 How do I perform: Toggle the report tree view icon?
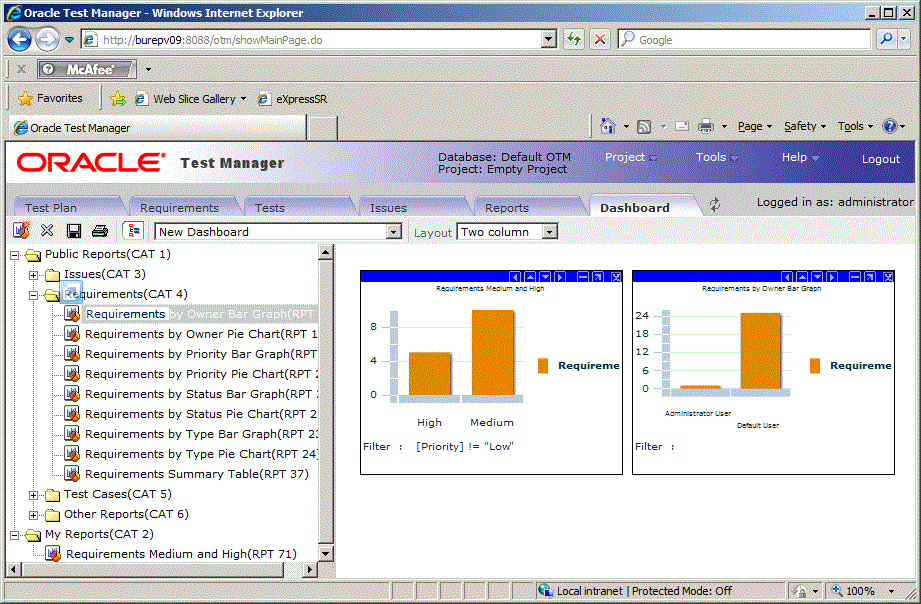pyautogui.click(x=133, y=231)
